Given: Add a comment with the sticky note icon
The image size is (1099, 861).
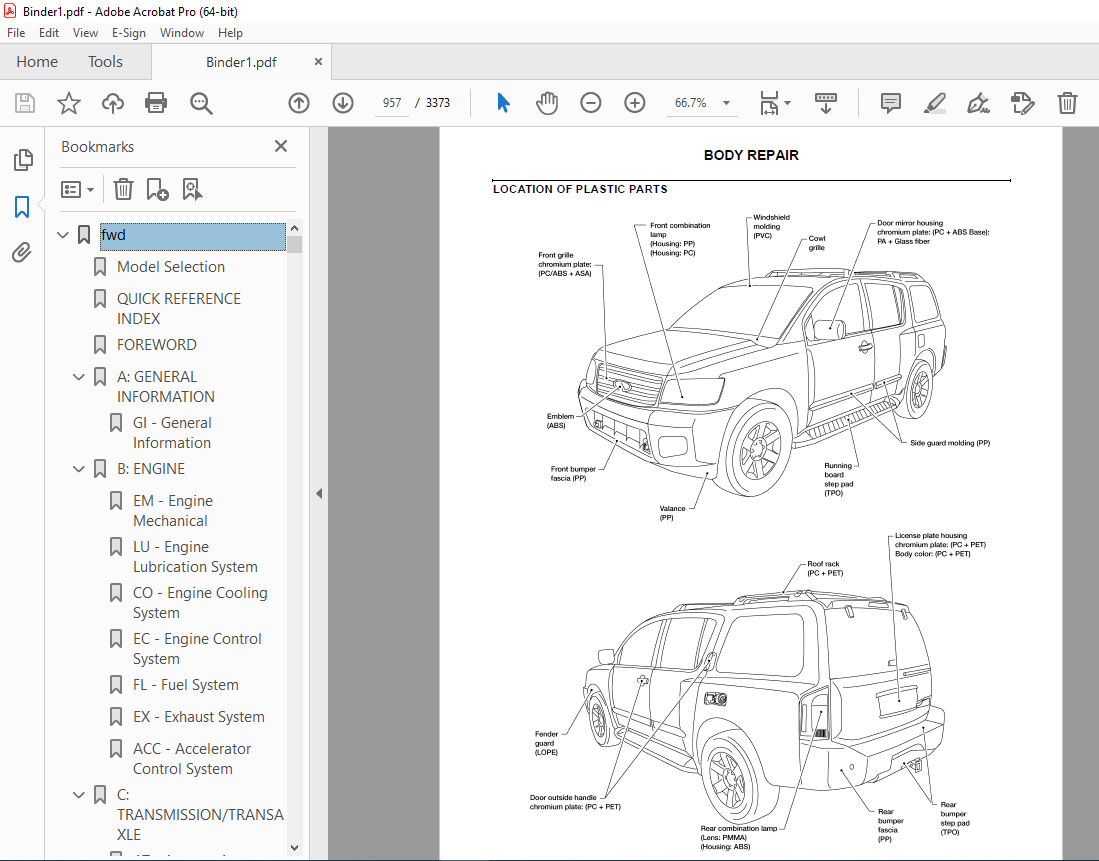Looking at the screenshot, I should pos(890,103).
